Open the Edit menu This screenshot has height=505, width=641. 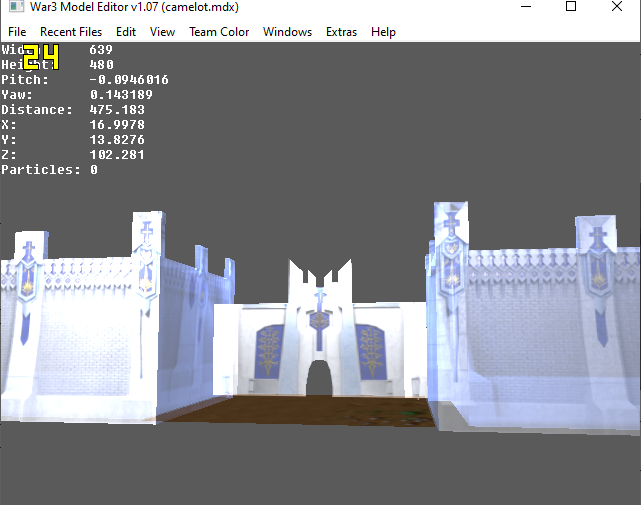click(x=126, y=32)
